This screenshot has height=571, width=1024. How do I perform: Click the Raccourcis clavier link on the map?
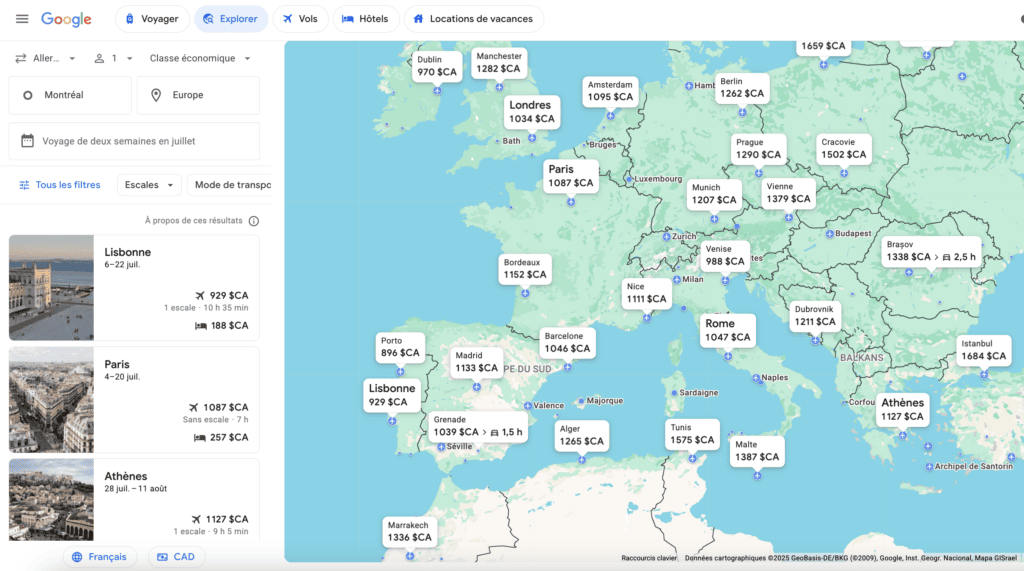pos(649,558)
